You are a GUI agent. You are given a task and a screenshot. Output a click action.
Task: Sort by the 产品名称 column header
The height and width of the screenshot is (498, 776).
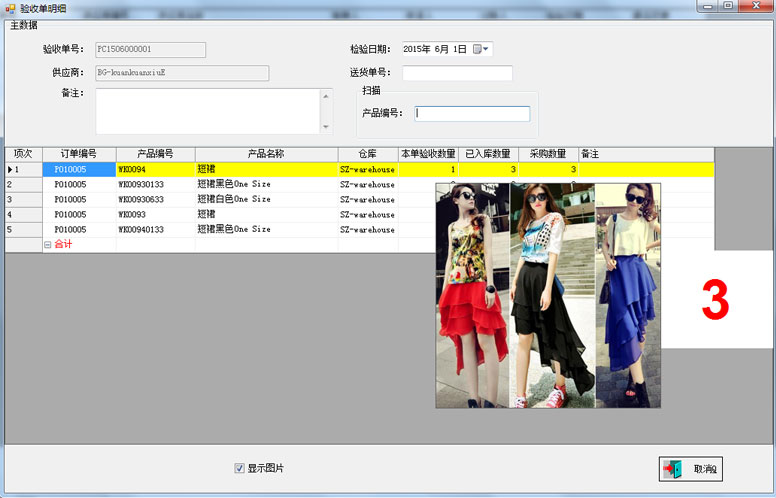point(266,154)
